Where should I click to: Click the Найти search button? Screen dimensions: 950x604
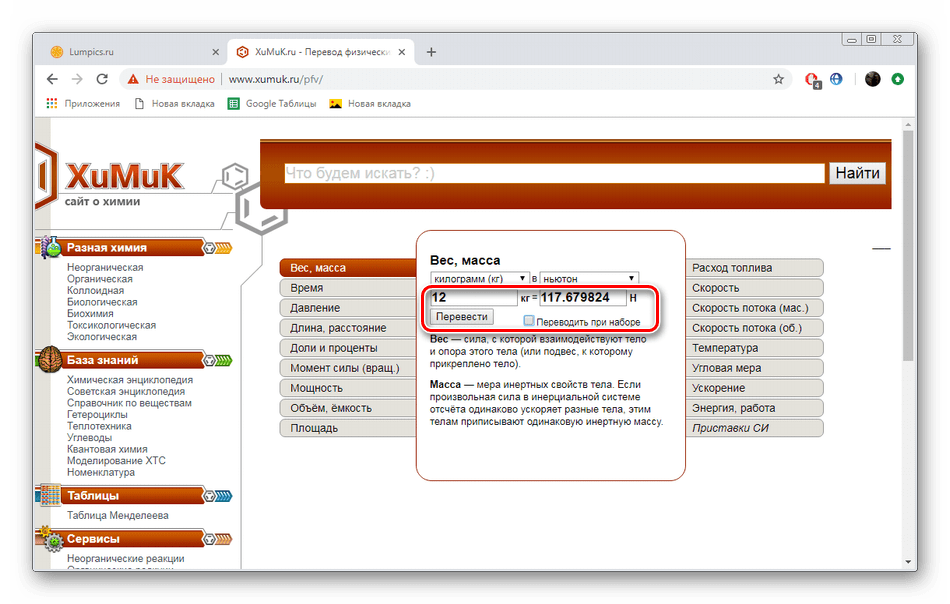(857, 173)
